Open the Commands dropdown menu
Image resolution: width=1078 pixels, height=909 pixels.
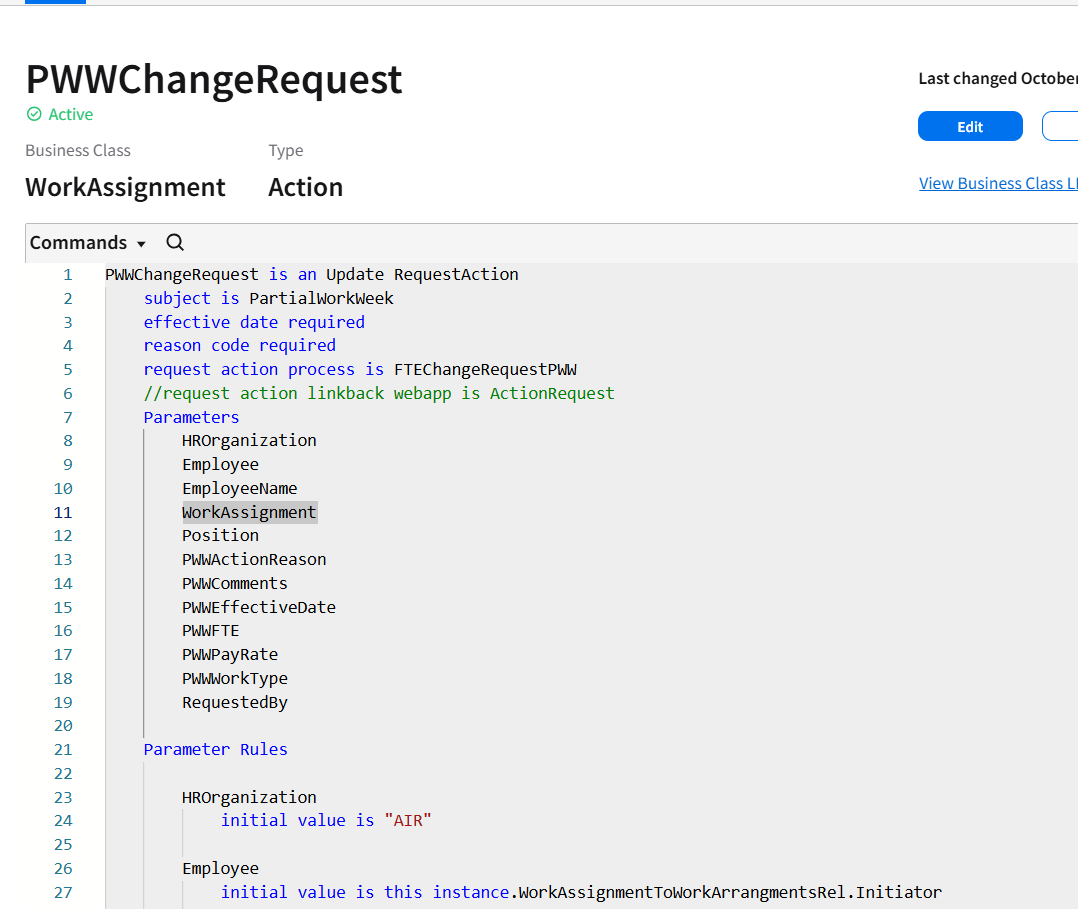click(x=88, y=243)
